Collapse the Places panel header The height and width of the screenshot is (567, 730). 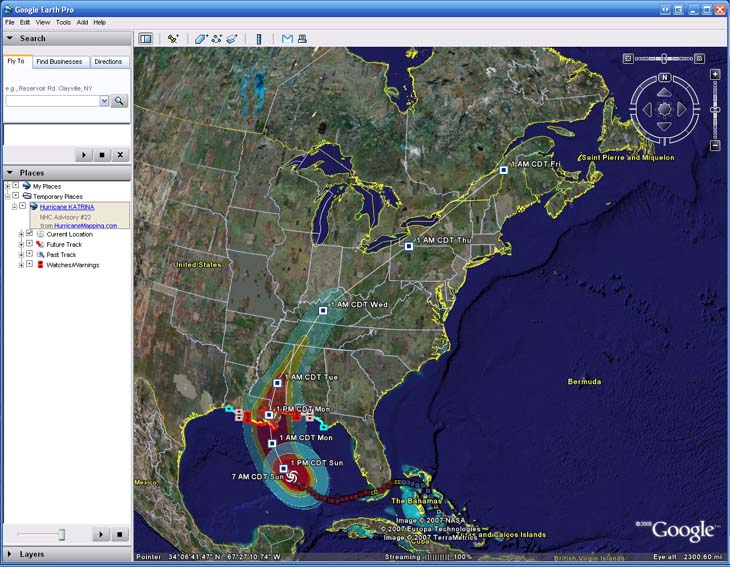[x=67, y=173]
